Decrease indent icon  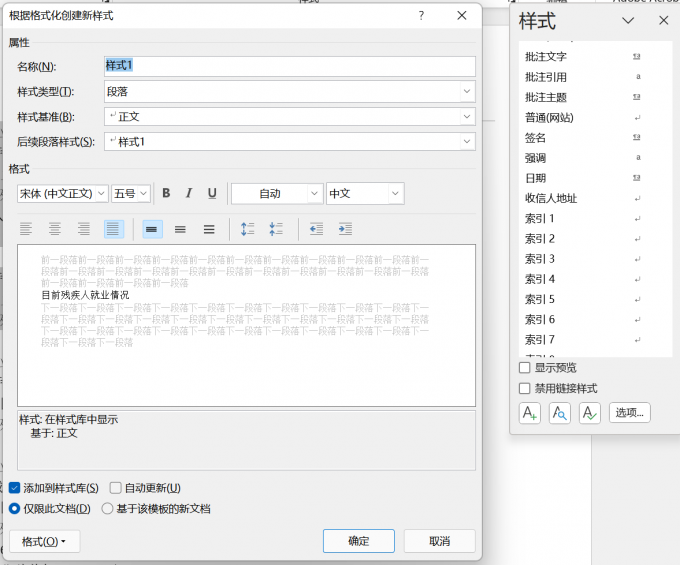point(317,229)
